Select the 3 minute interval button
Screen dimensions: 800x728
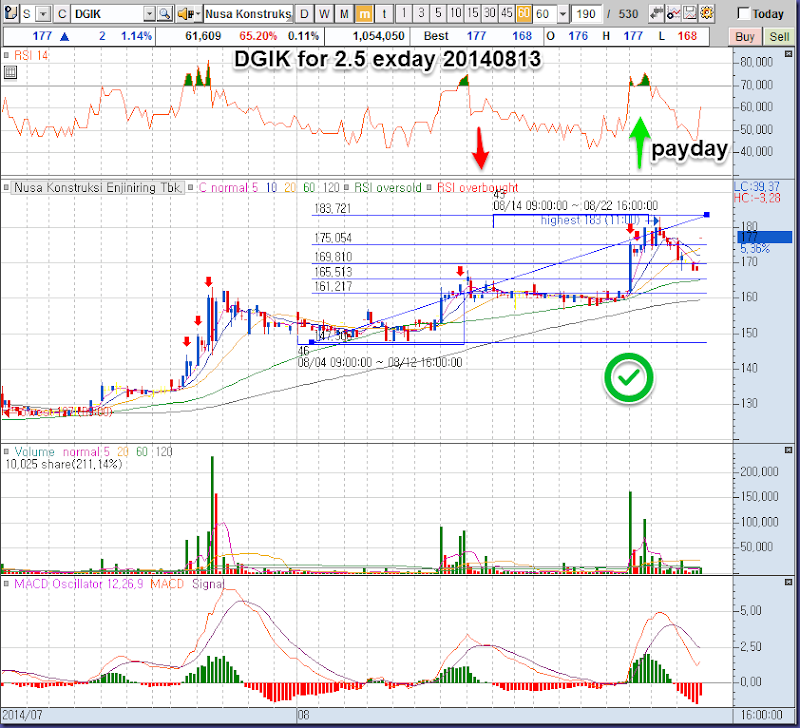click(421, 13)
